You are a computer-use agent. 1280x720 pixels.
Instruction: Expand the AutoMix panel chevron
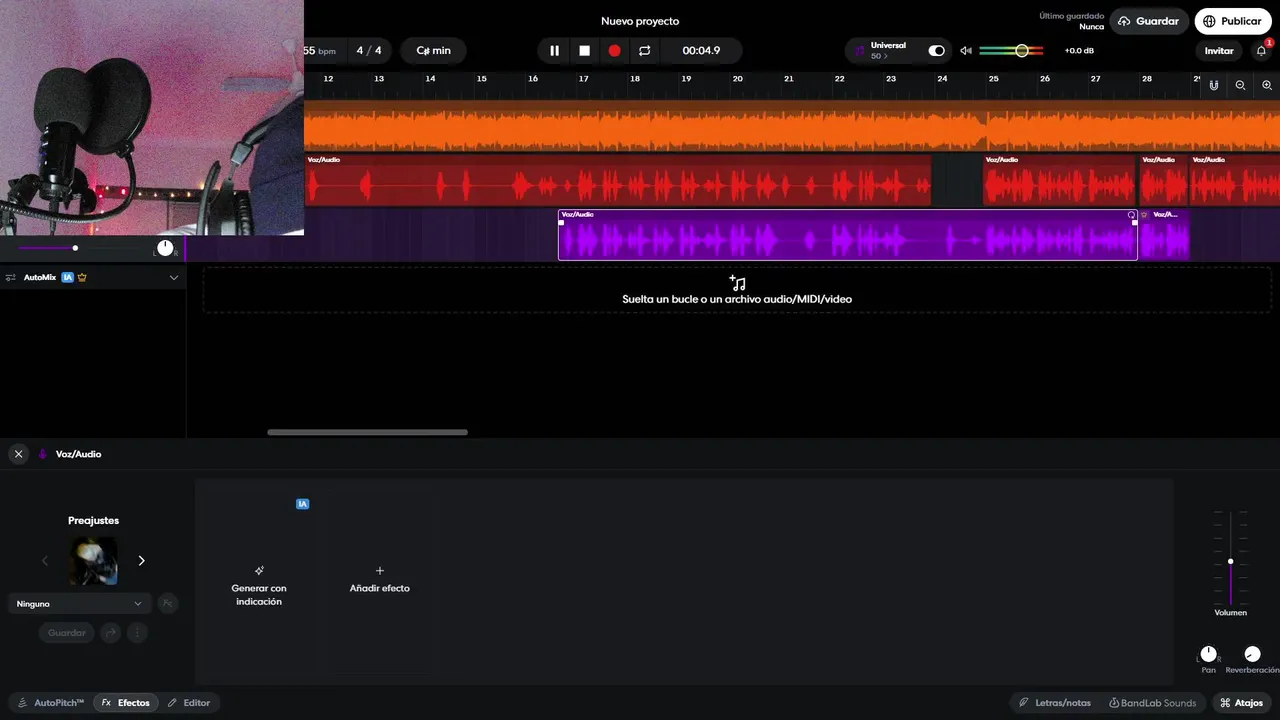173,277
